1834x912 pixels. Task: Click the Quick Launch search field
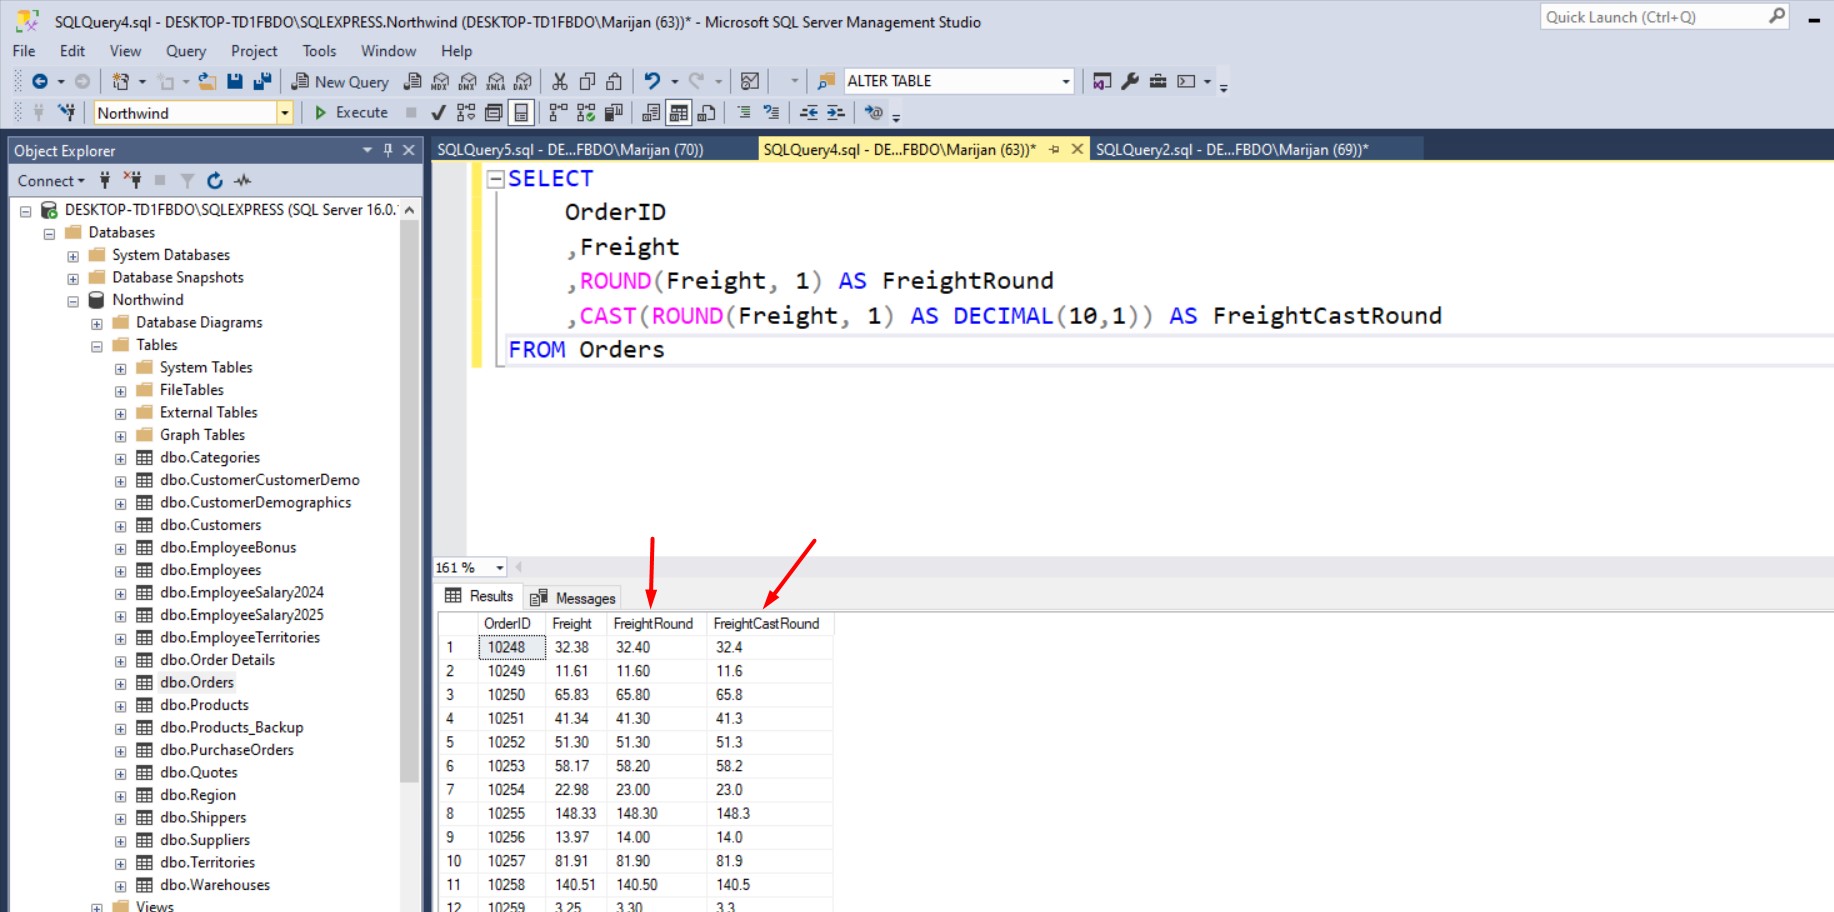[x=1664, y=17]
